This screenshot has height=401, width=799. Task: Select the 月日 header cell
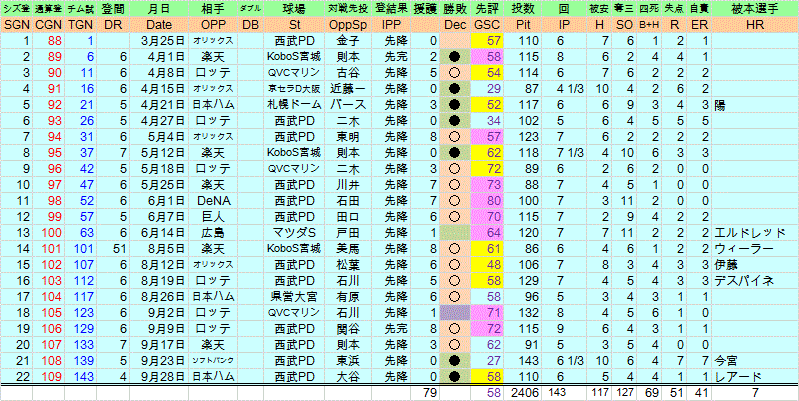(159, 9)
